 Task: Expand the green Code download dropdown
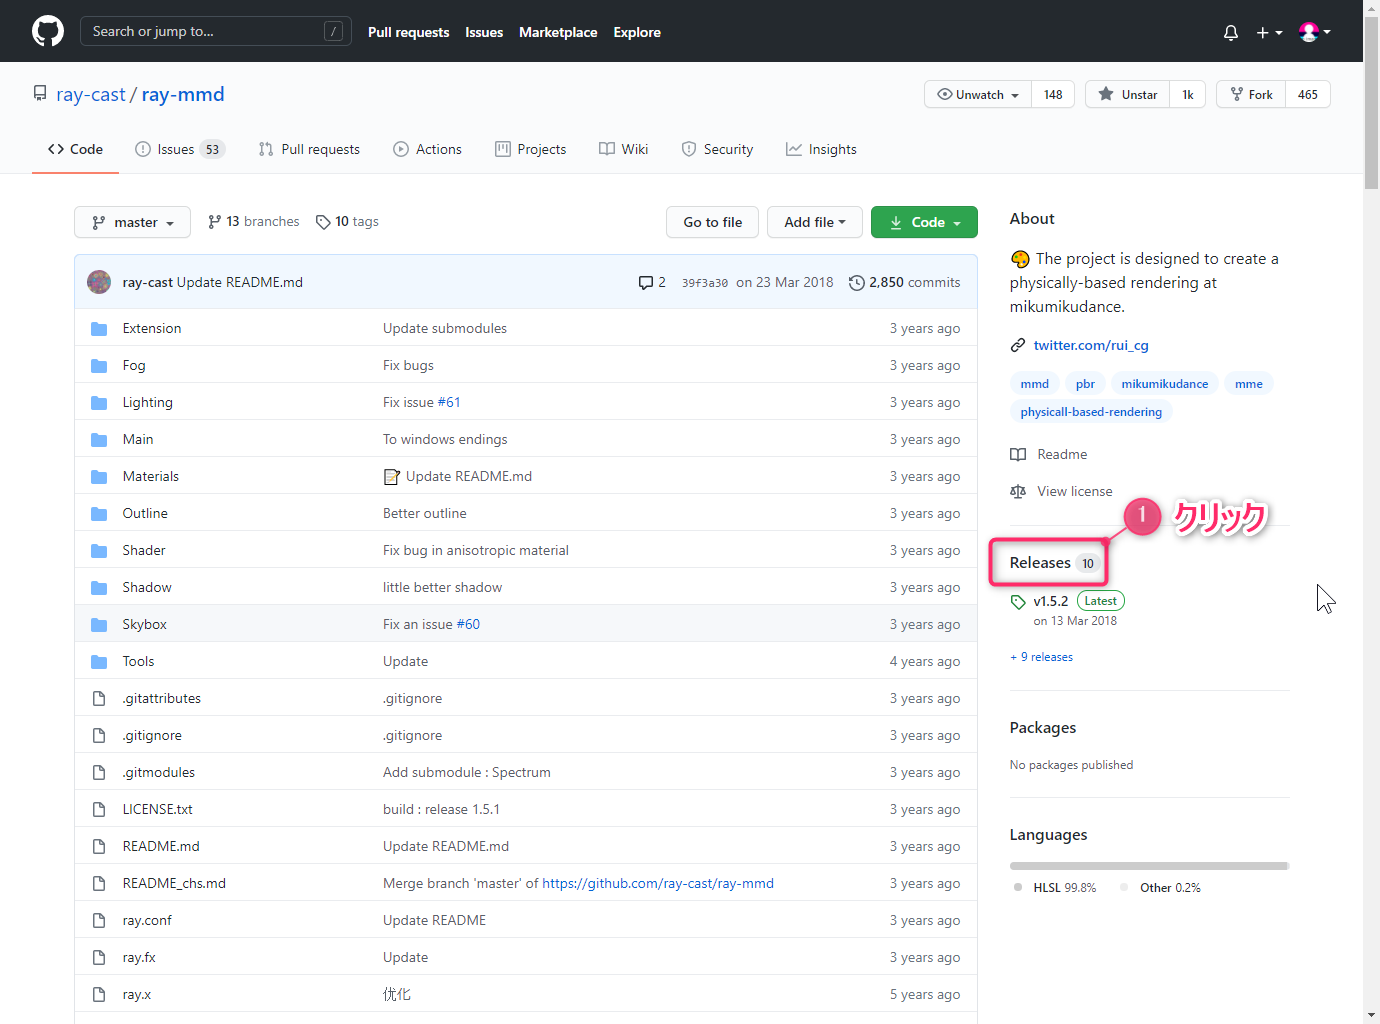tap(924, 222)
